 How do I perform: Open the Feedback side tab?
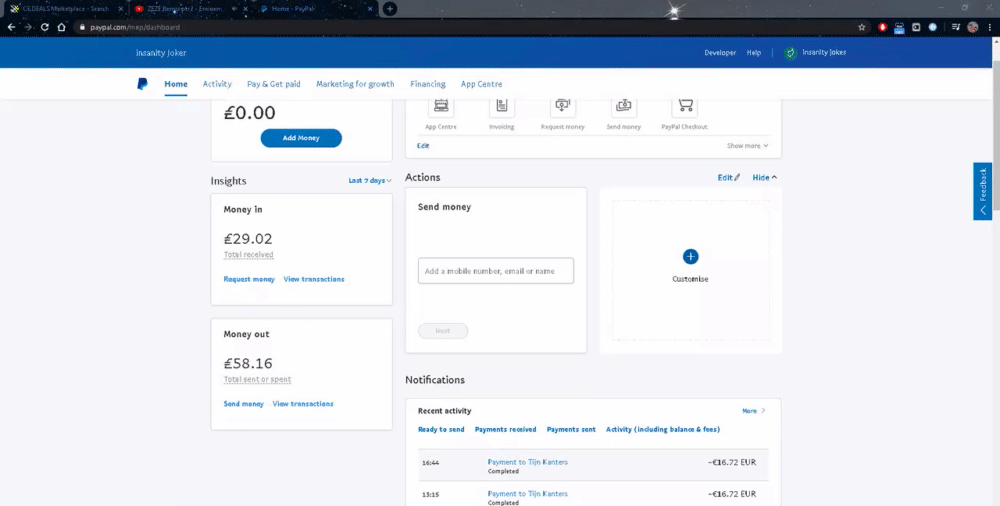(983, 191)
